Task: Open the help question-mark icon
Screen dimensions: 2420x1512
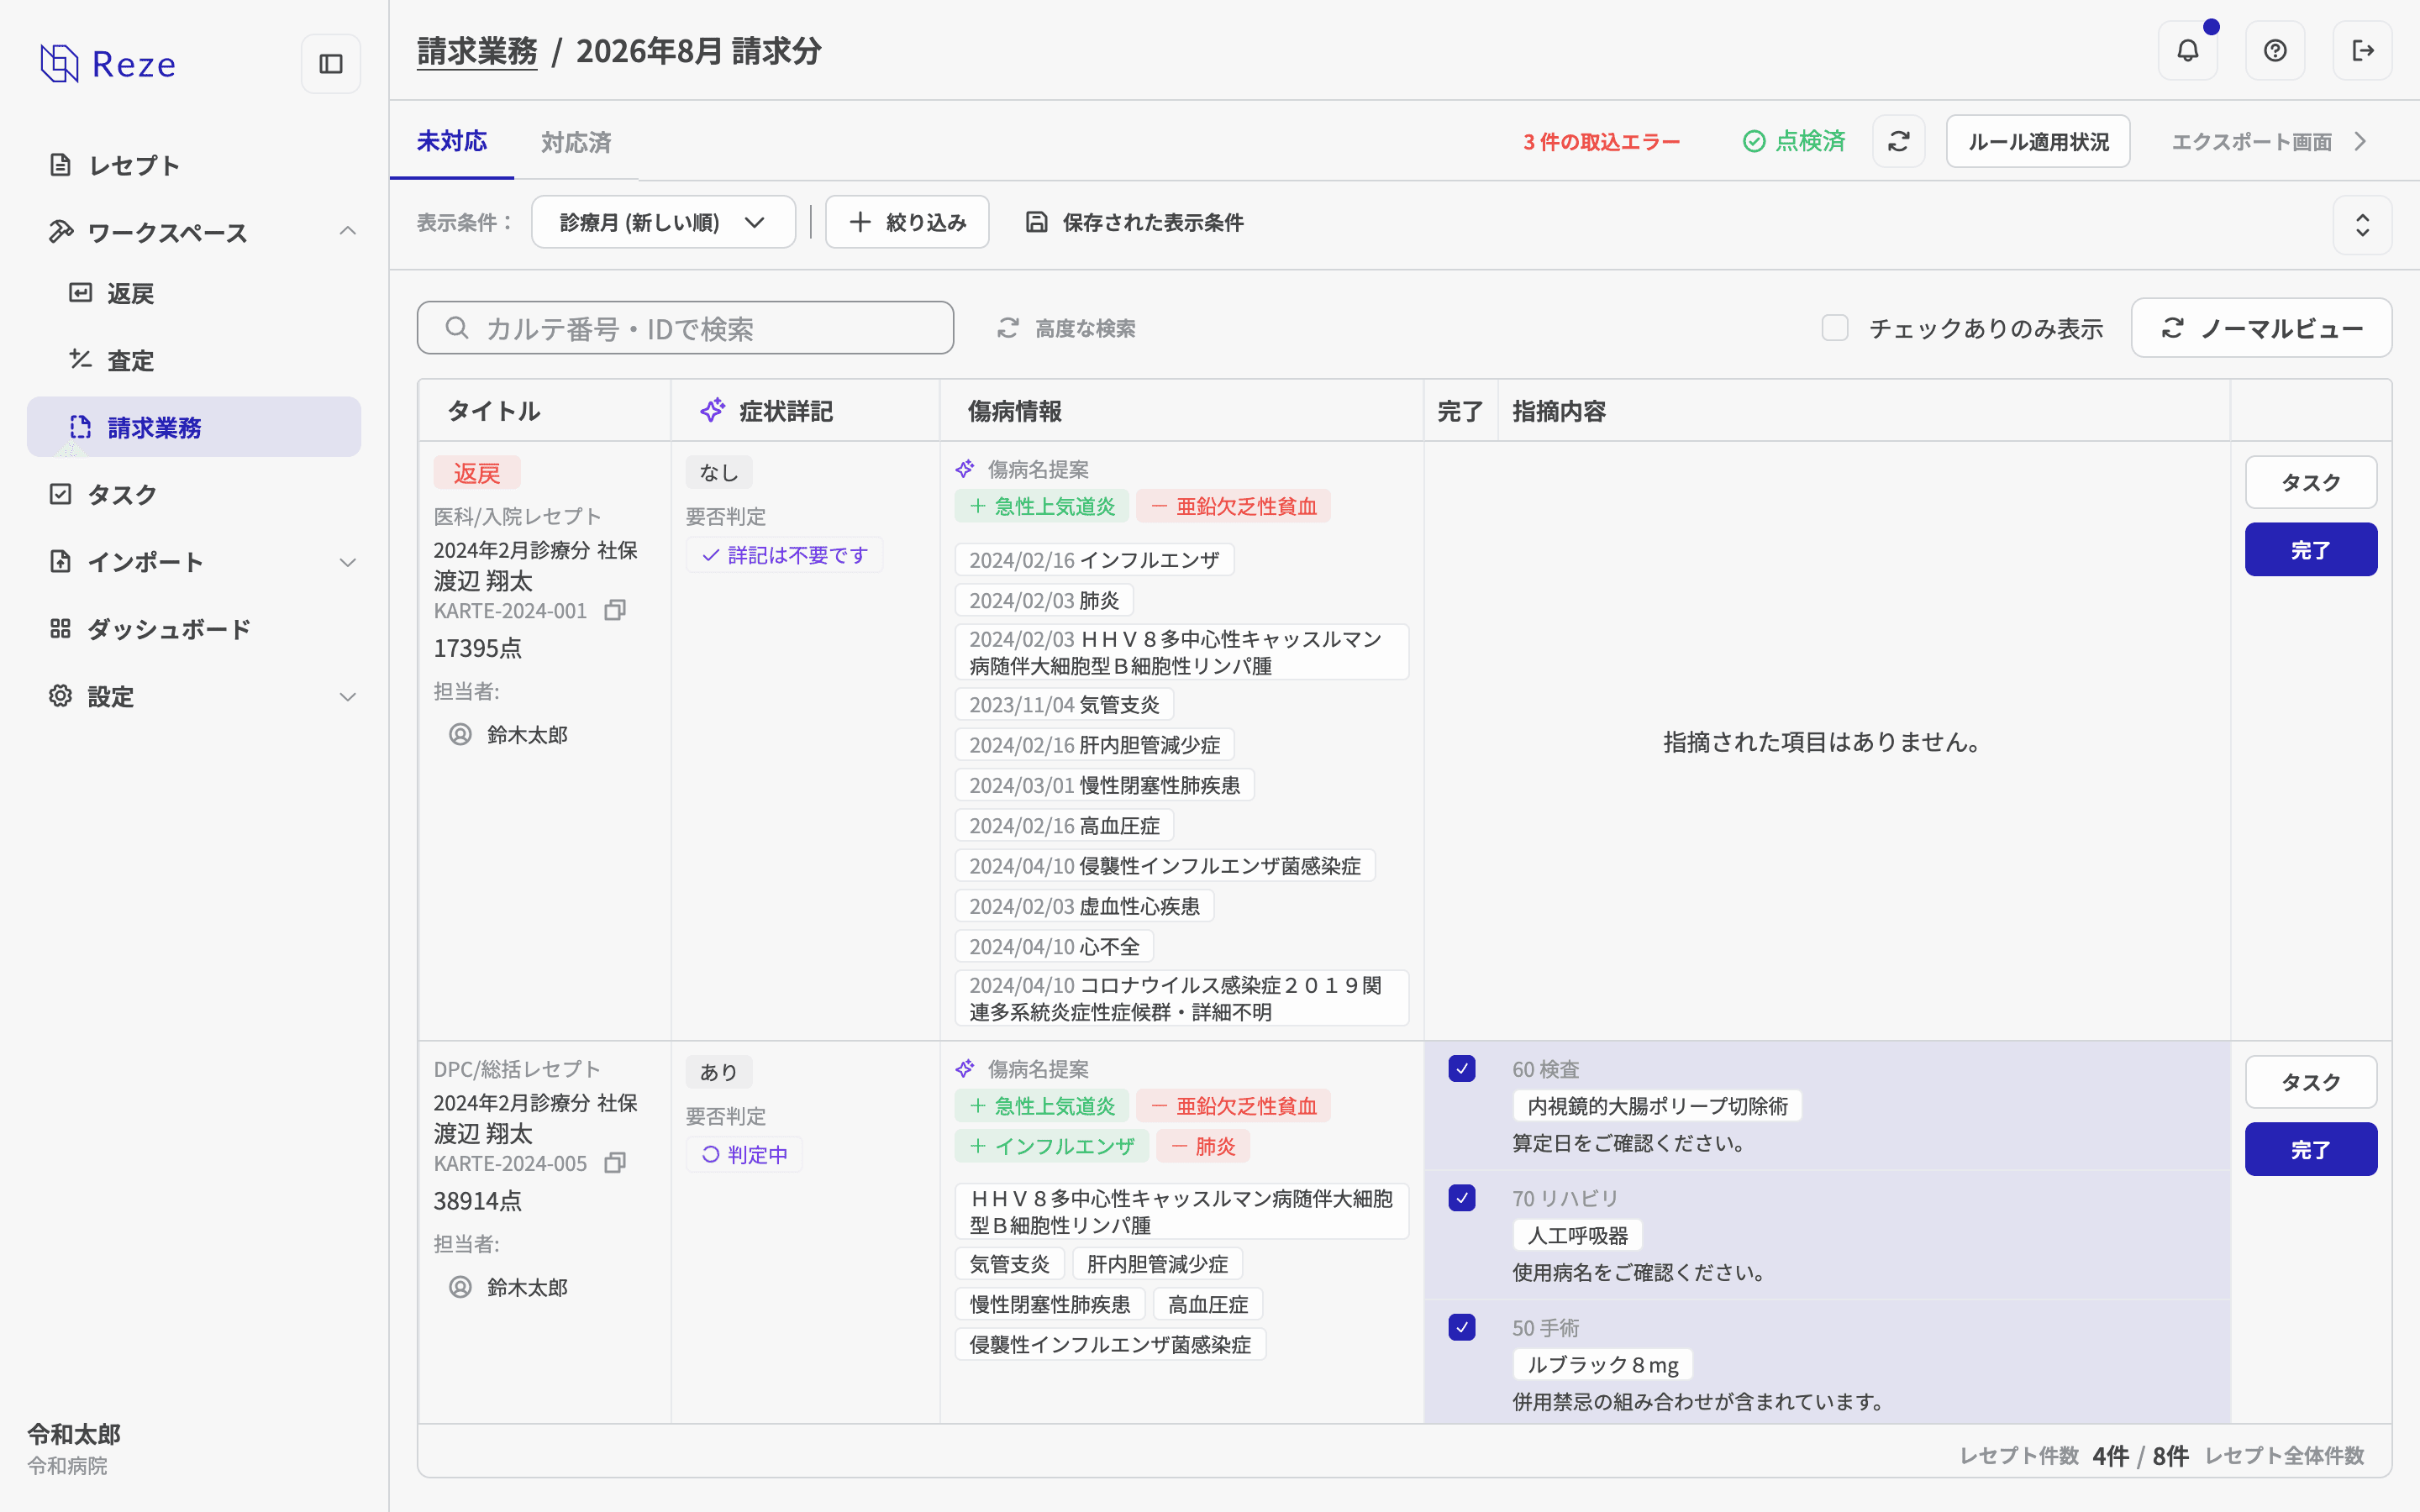Action: (2275, 51)
